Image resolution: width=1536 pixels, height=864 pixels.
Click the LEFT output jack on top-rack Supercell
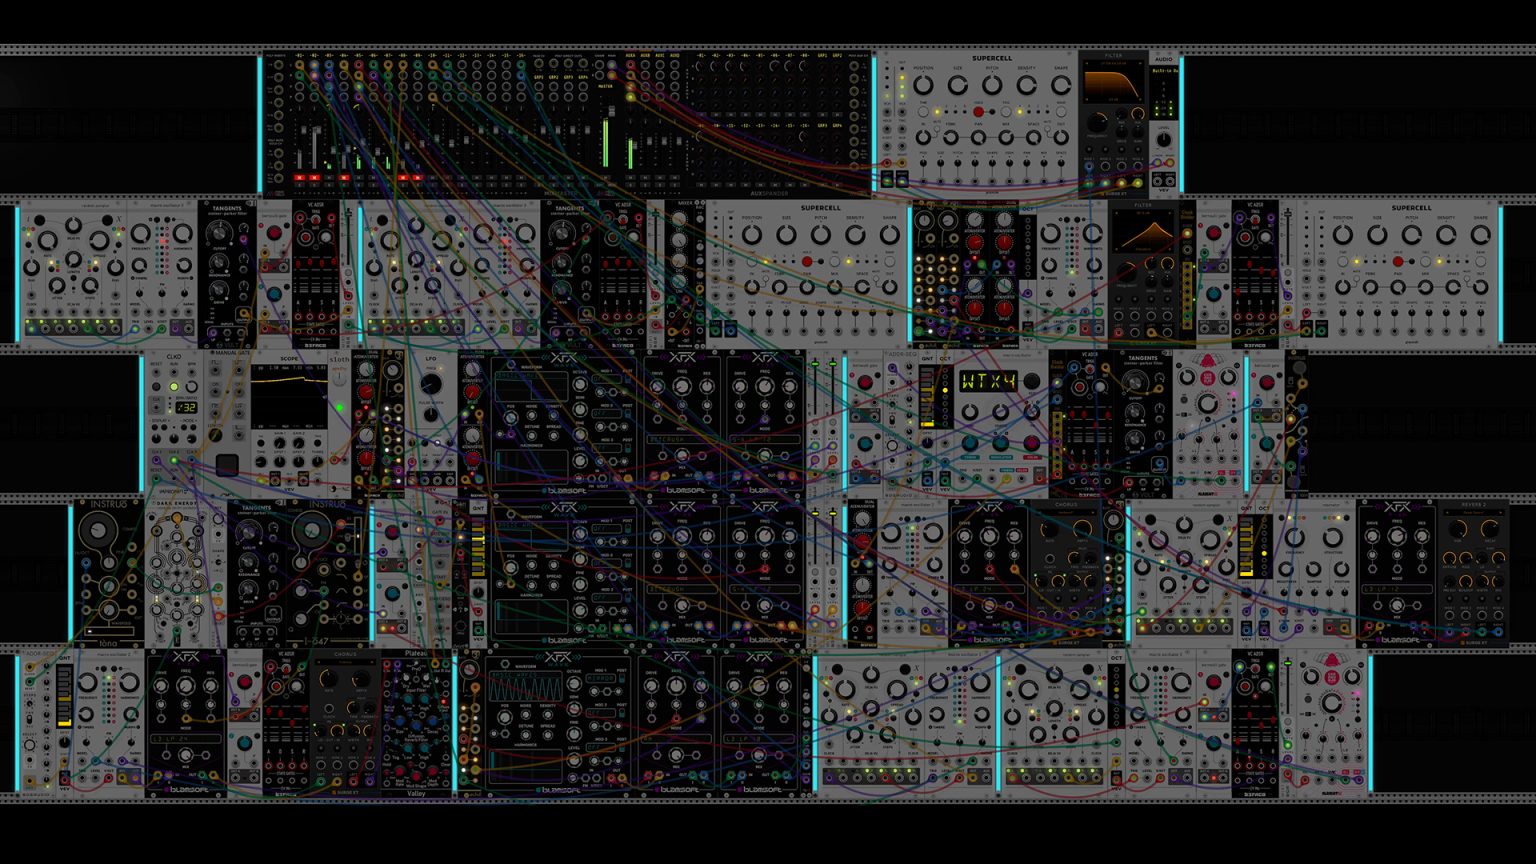tap(887, 181)
